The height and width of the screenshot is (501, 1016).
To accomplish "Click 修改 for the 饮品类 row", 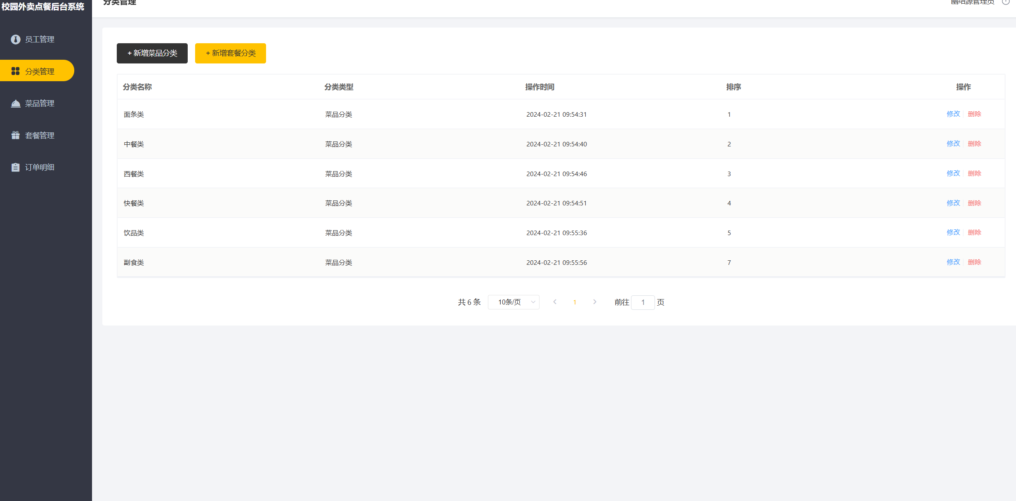I will (953, 232).
